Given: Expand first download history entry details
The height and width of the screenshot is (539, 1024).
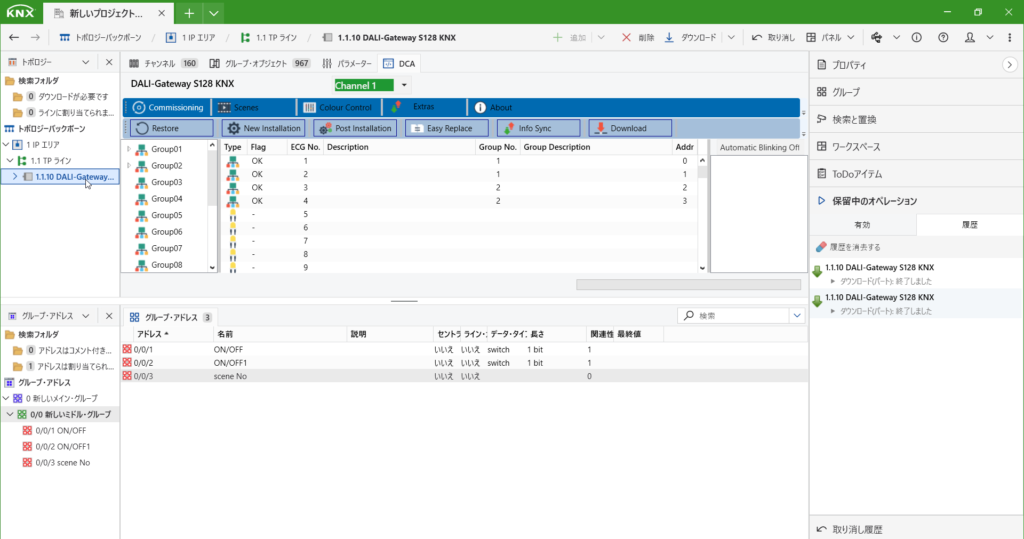Looking at the screenshot, I should coord(833,282).
